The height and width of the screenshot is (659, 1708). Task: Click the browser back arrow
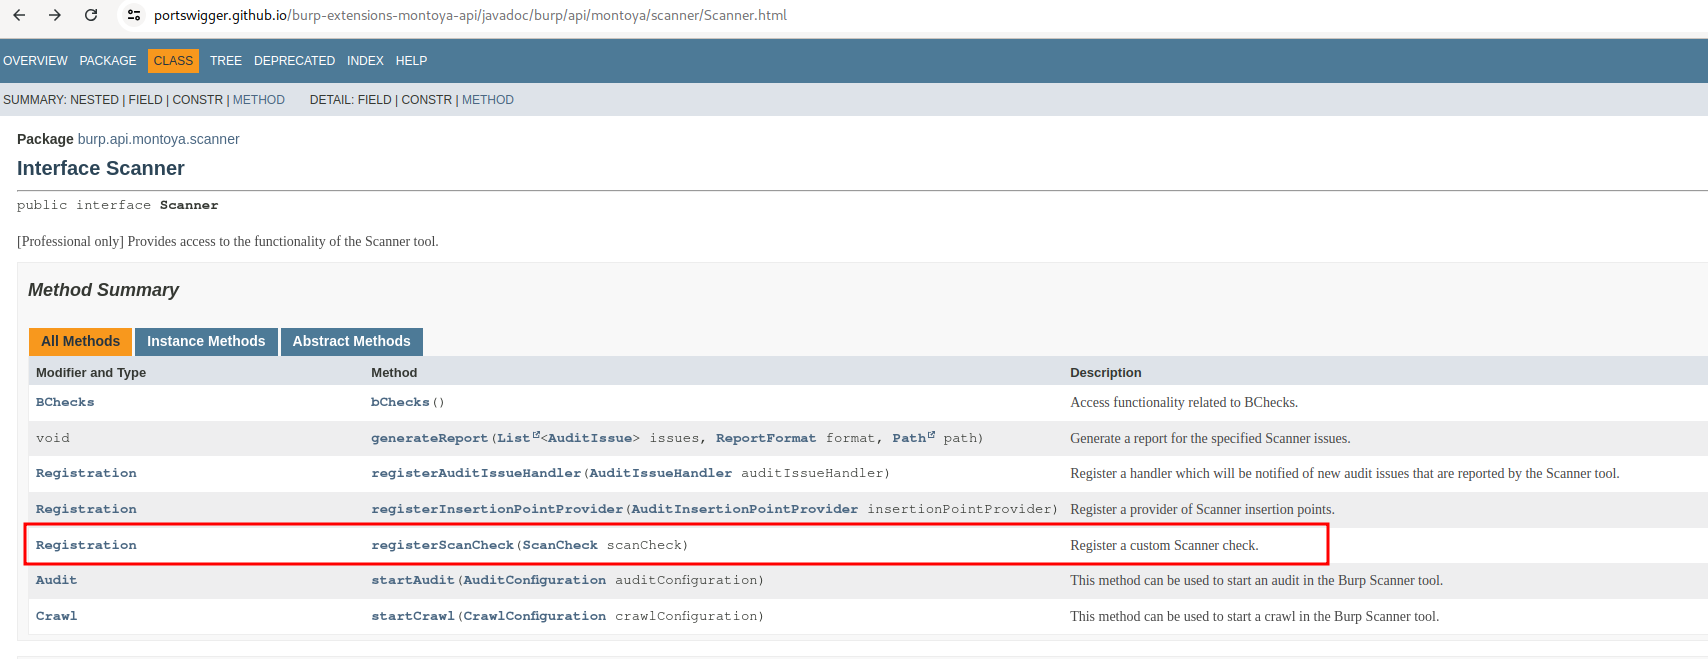pyautogui.click(x=19, y=15)
